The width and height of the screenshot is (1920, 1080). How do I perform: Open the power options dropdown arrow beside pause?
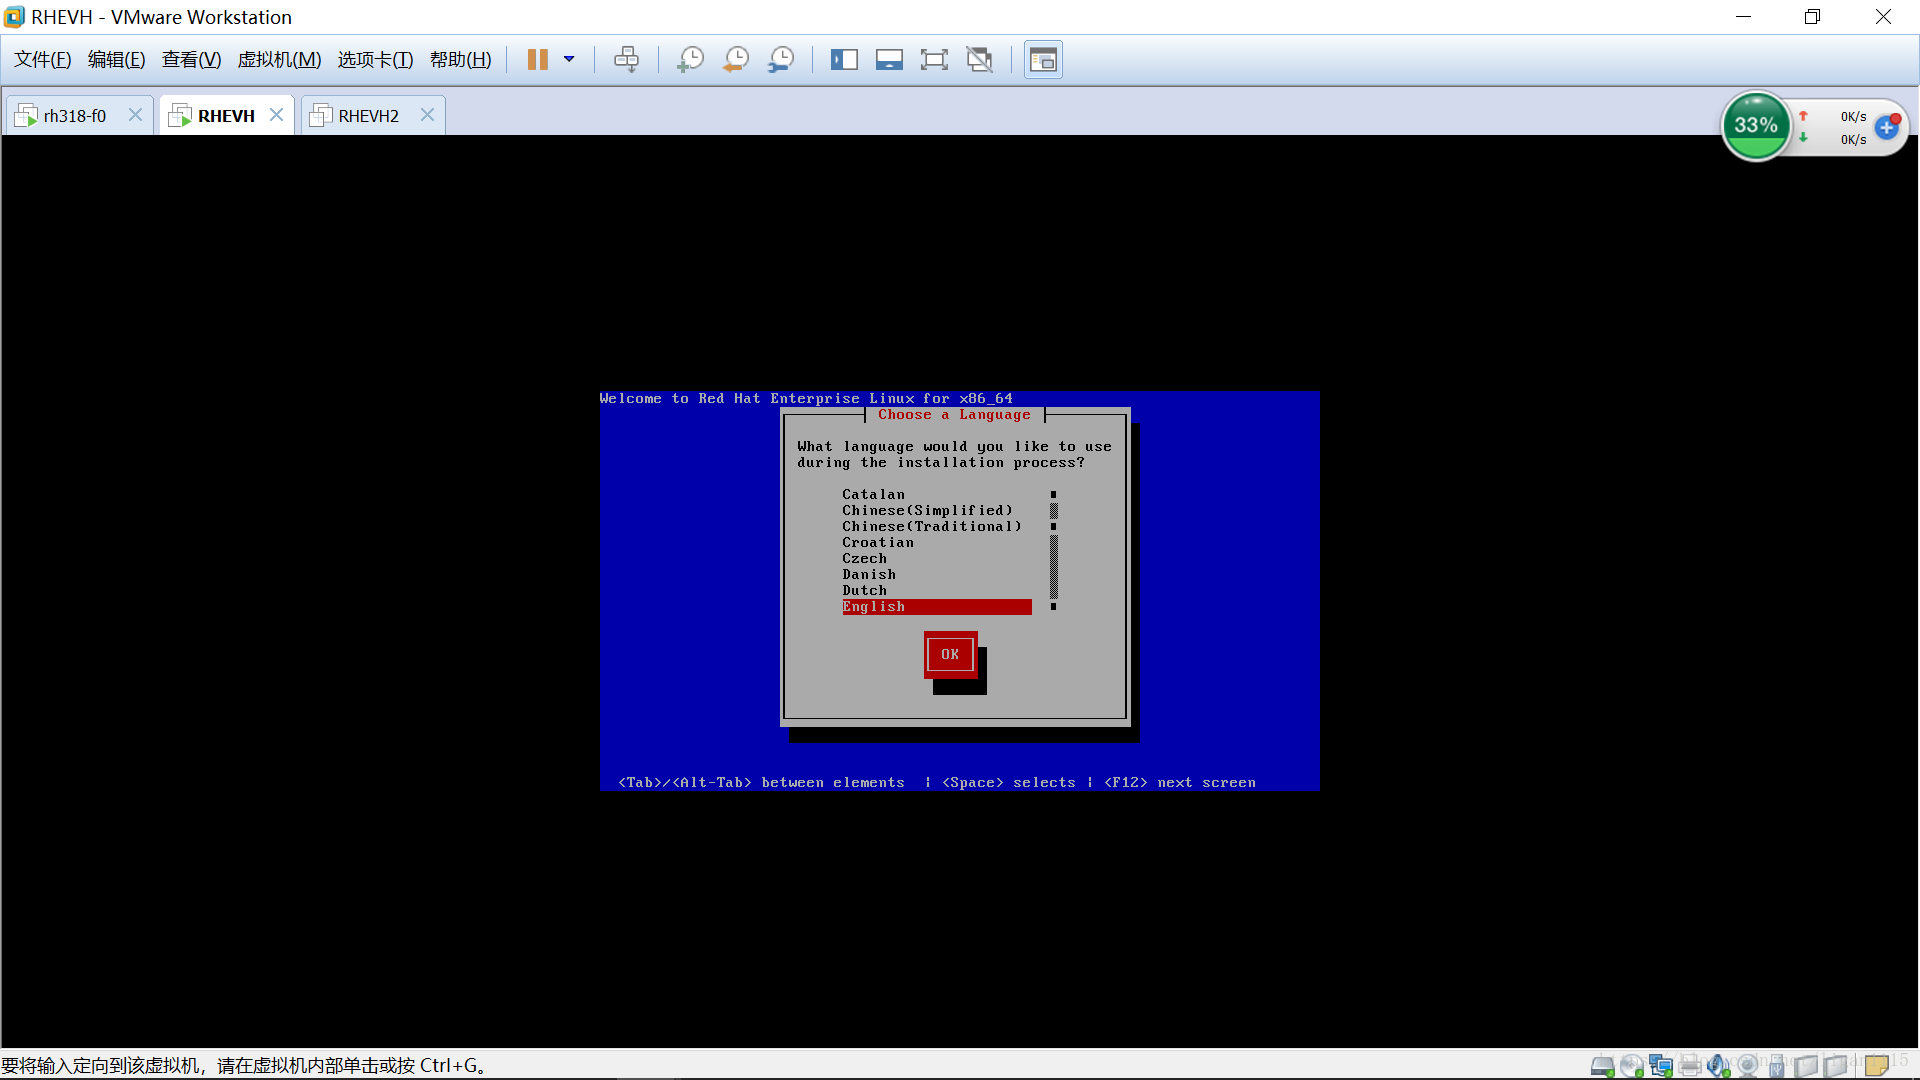569,60
